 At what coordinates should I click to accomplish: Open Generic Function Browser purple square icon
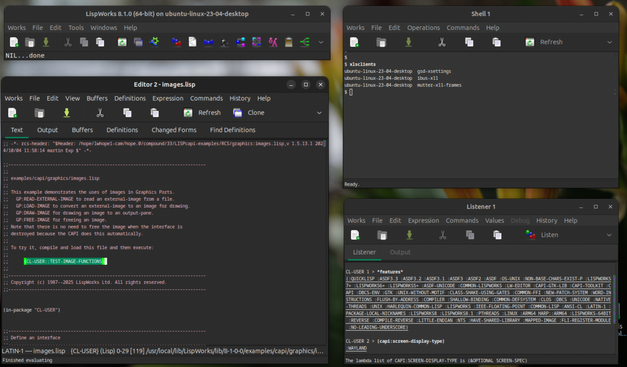pyautogui.click(x=256, y=42)
